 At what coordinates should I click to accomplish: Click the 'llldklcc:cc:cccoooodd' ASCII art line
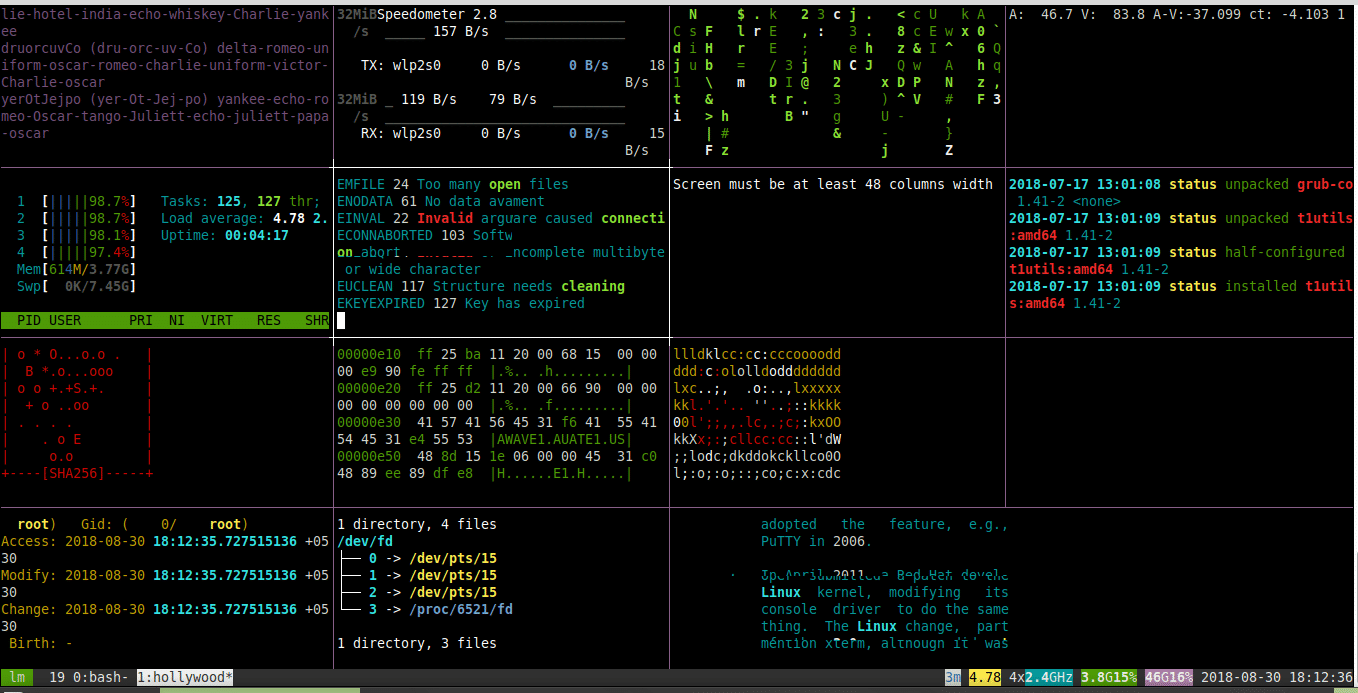pos(757,354)
